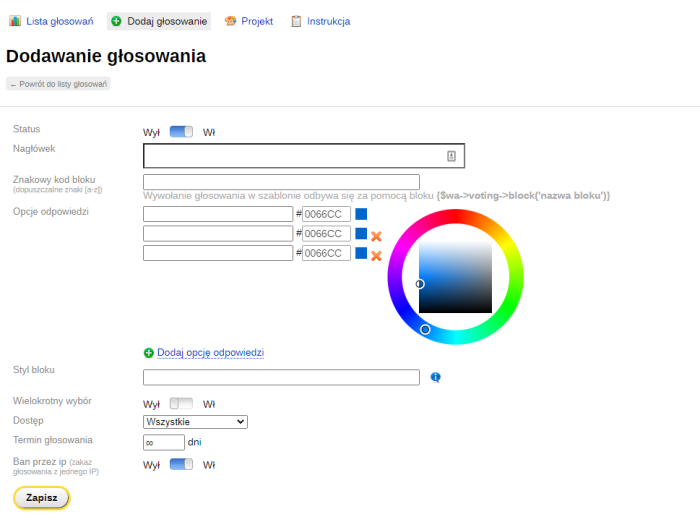Click the Instrukcja clipboard icon
Image resolution: width=700 pixels, height=522 pixels.
tap(296, 21)
